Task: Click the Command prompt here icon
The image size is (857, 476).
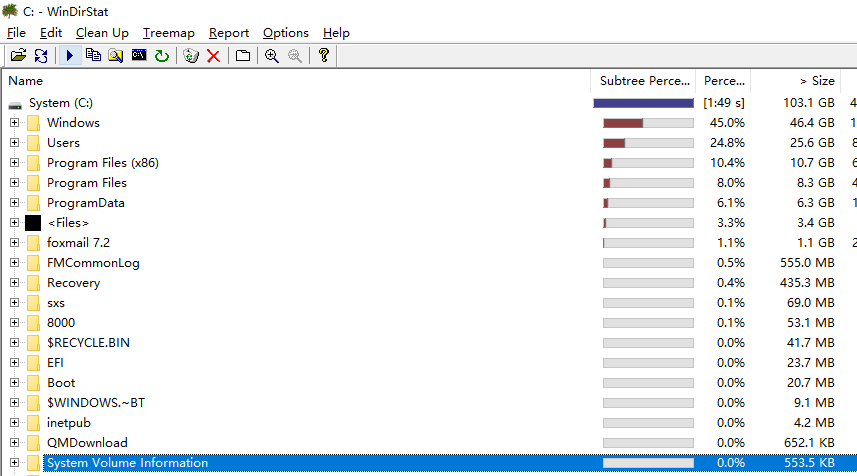Action: click(139, 55)
